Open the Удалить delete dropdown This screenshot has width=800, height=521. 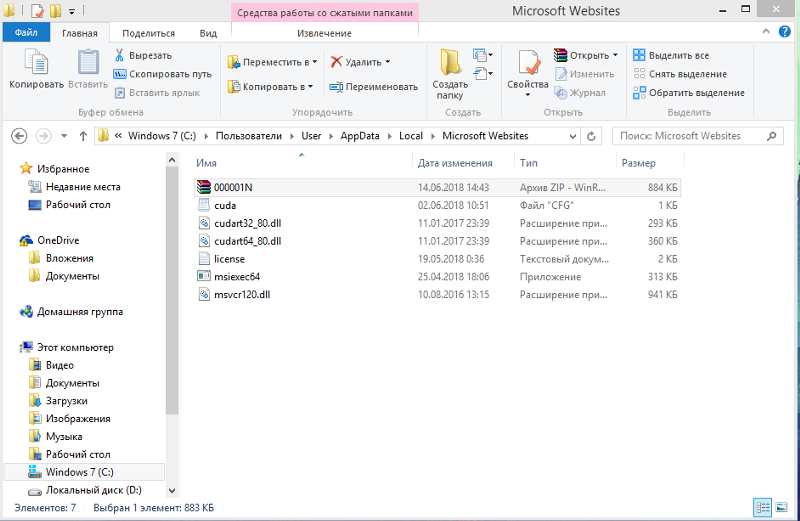[360, 62]
